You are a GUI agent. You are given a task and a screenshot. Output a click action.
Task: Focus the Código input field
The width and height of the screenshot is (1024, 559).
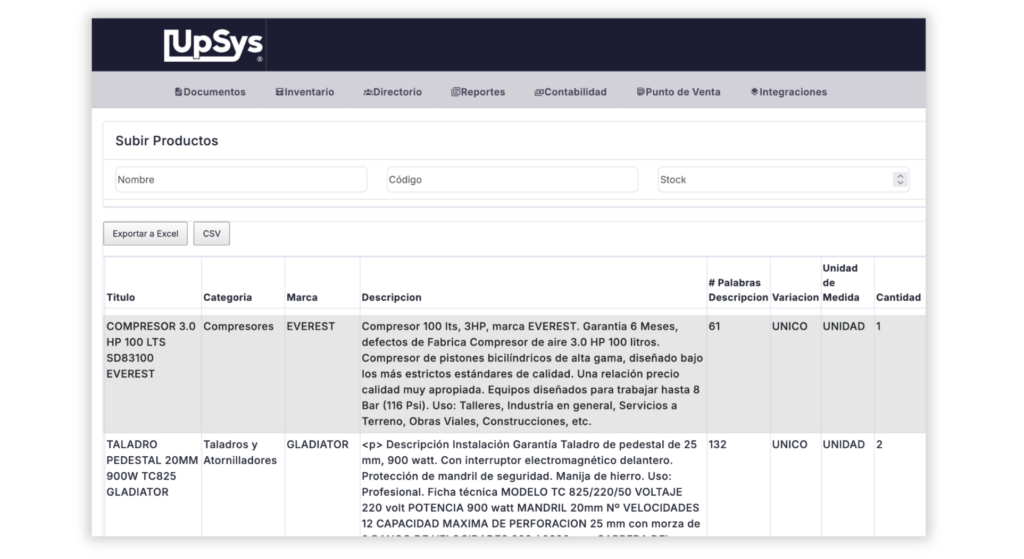click(x=512, y=180)
